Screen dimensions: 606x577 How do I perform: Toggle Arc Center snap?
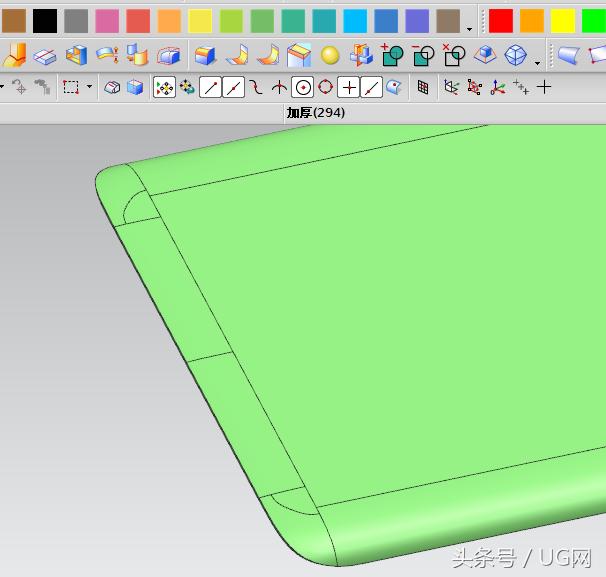[303, 87]
